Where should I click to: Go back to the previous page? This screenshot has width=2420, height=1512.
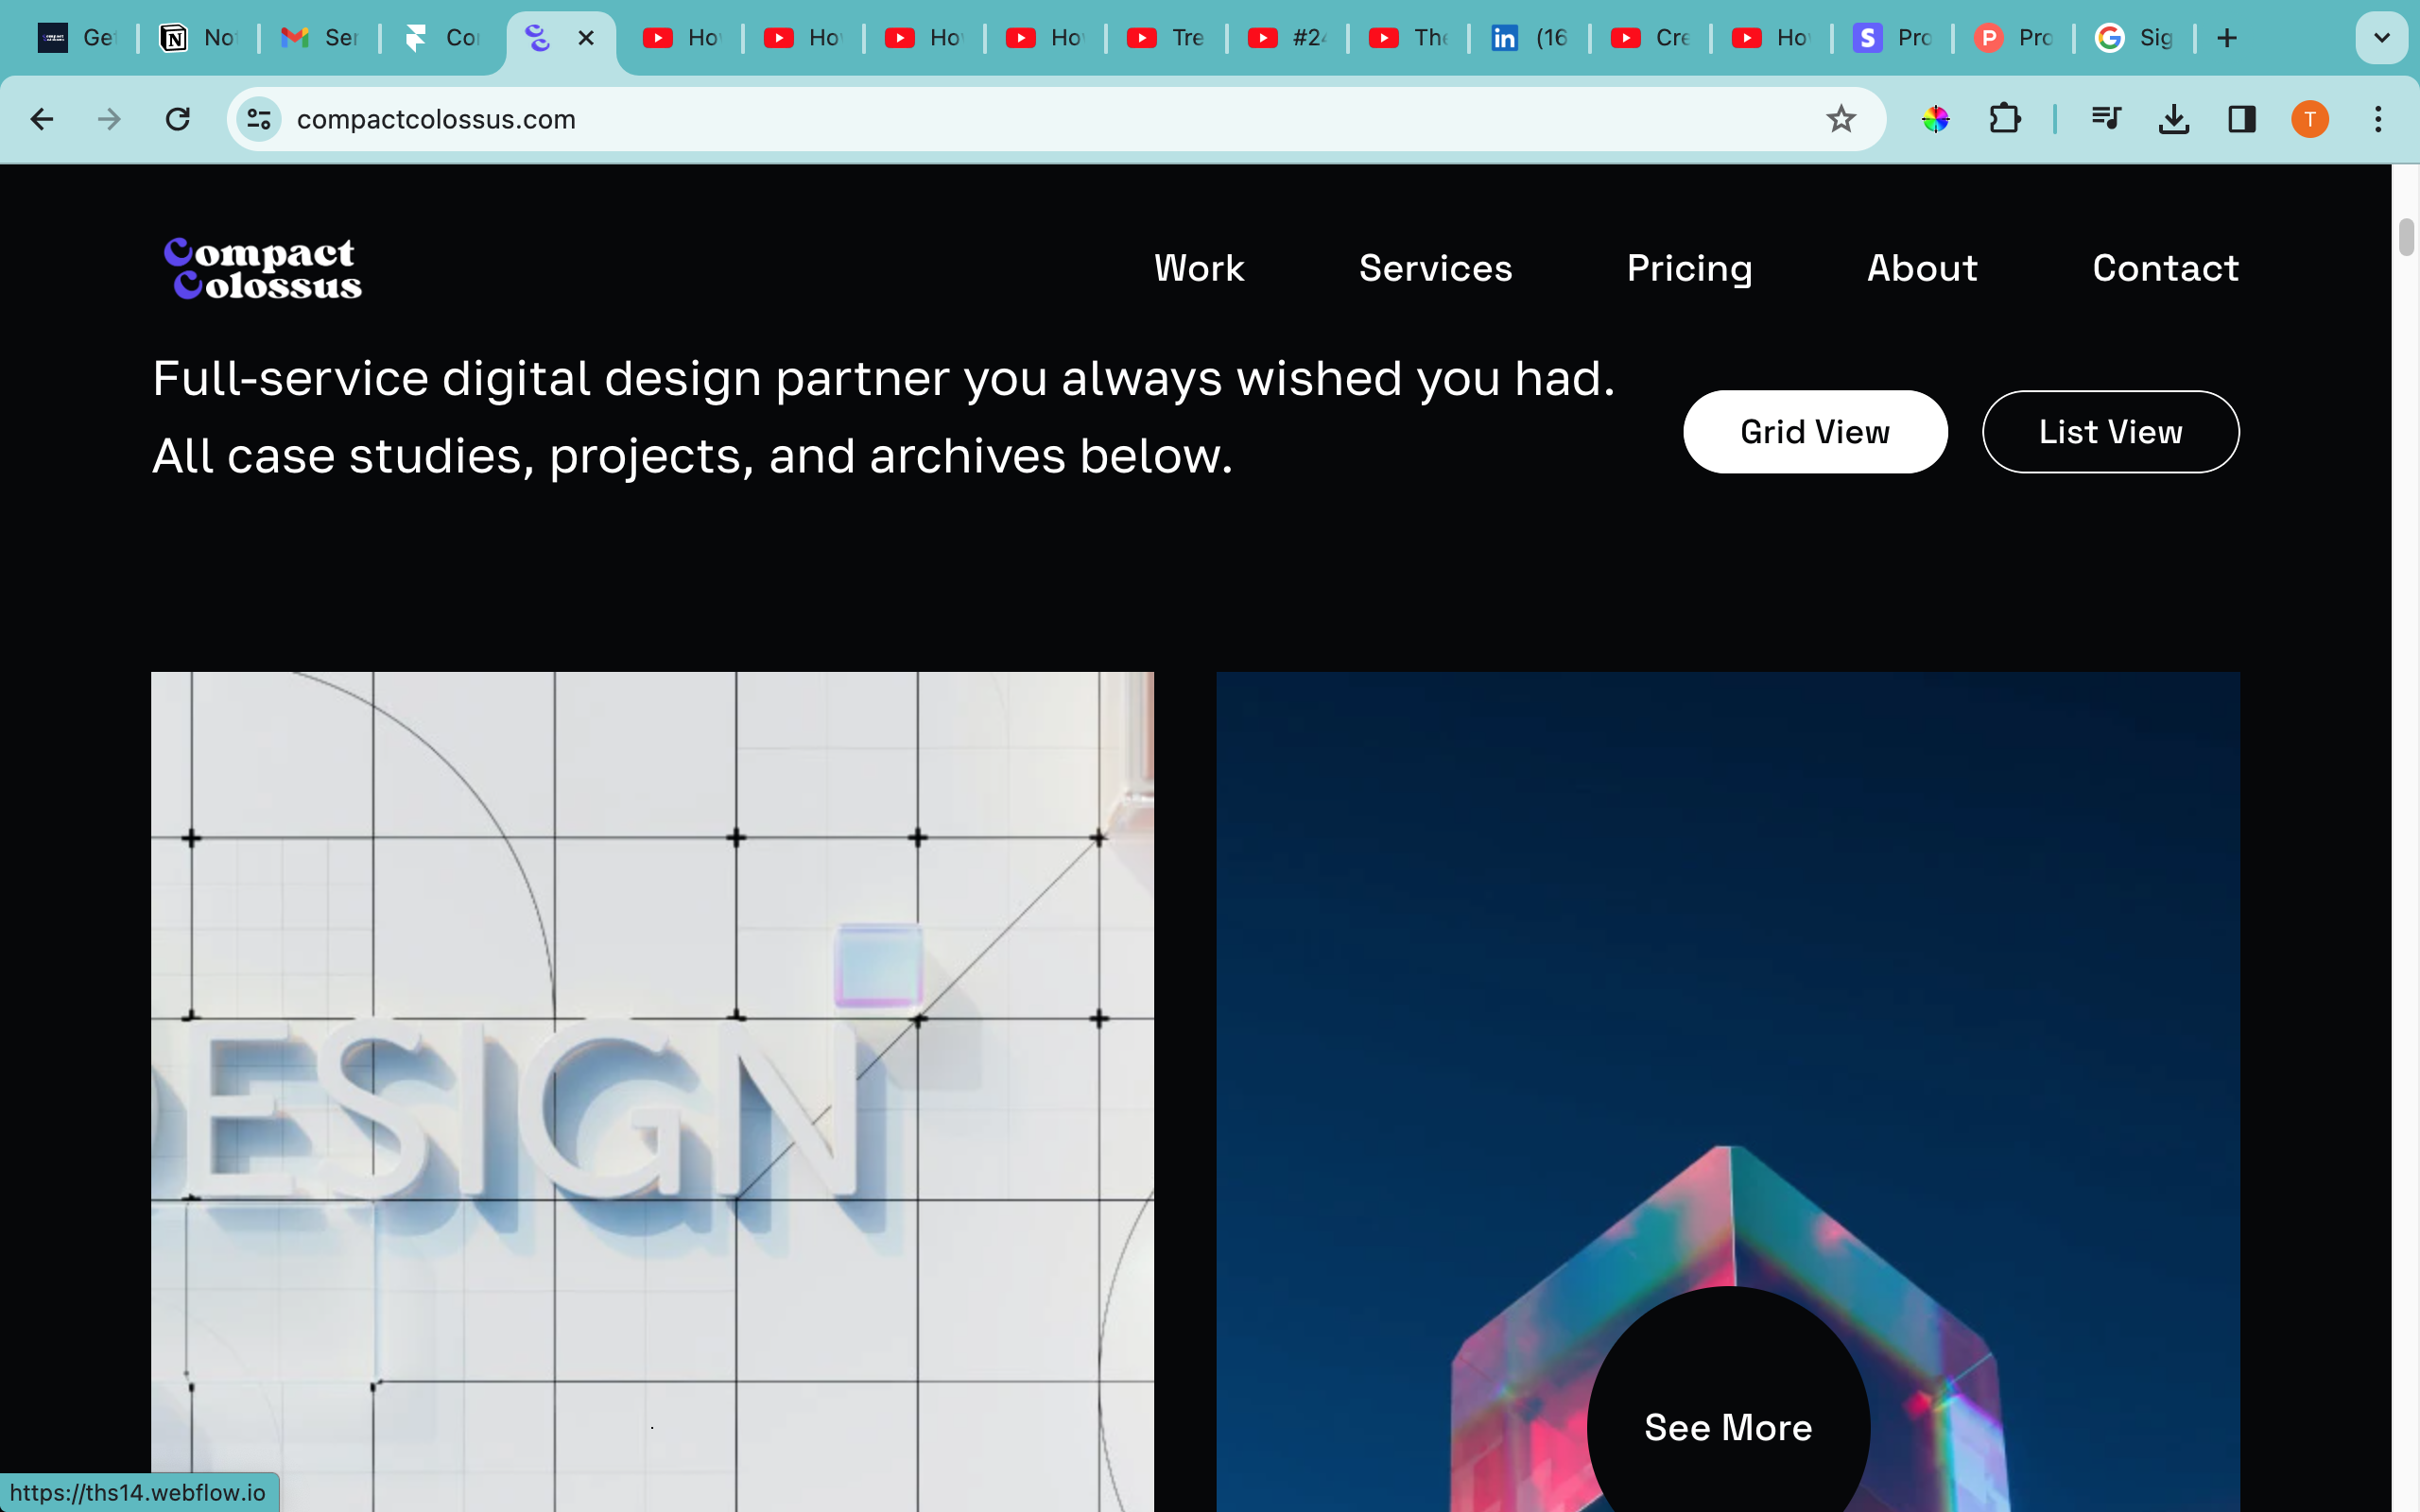(x=41, y=120)
